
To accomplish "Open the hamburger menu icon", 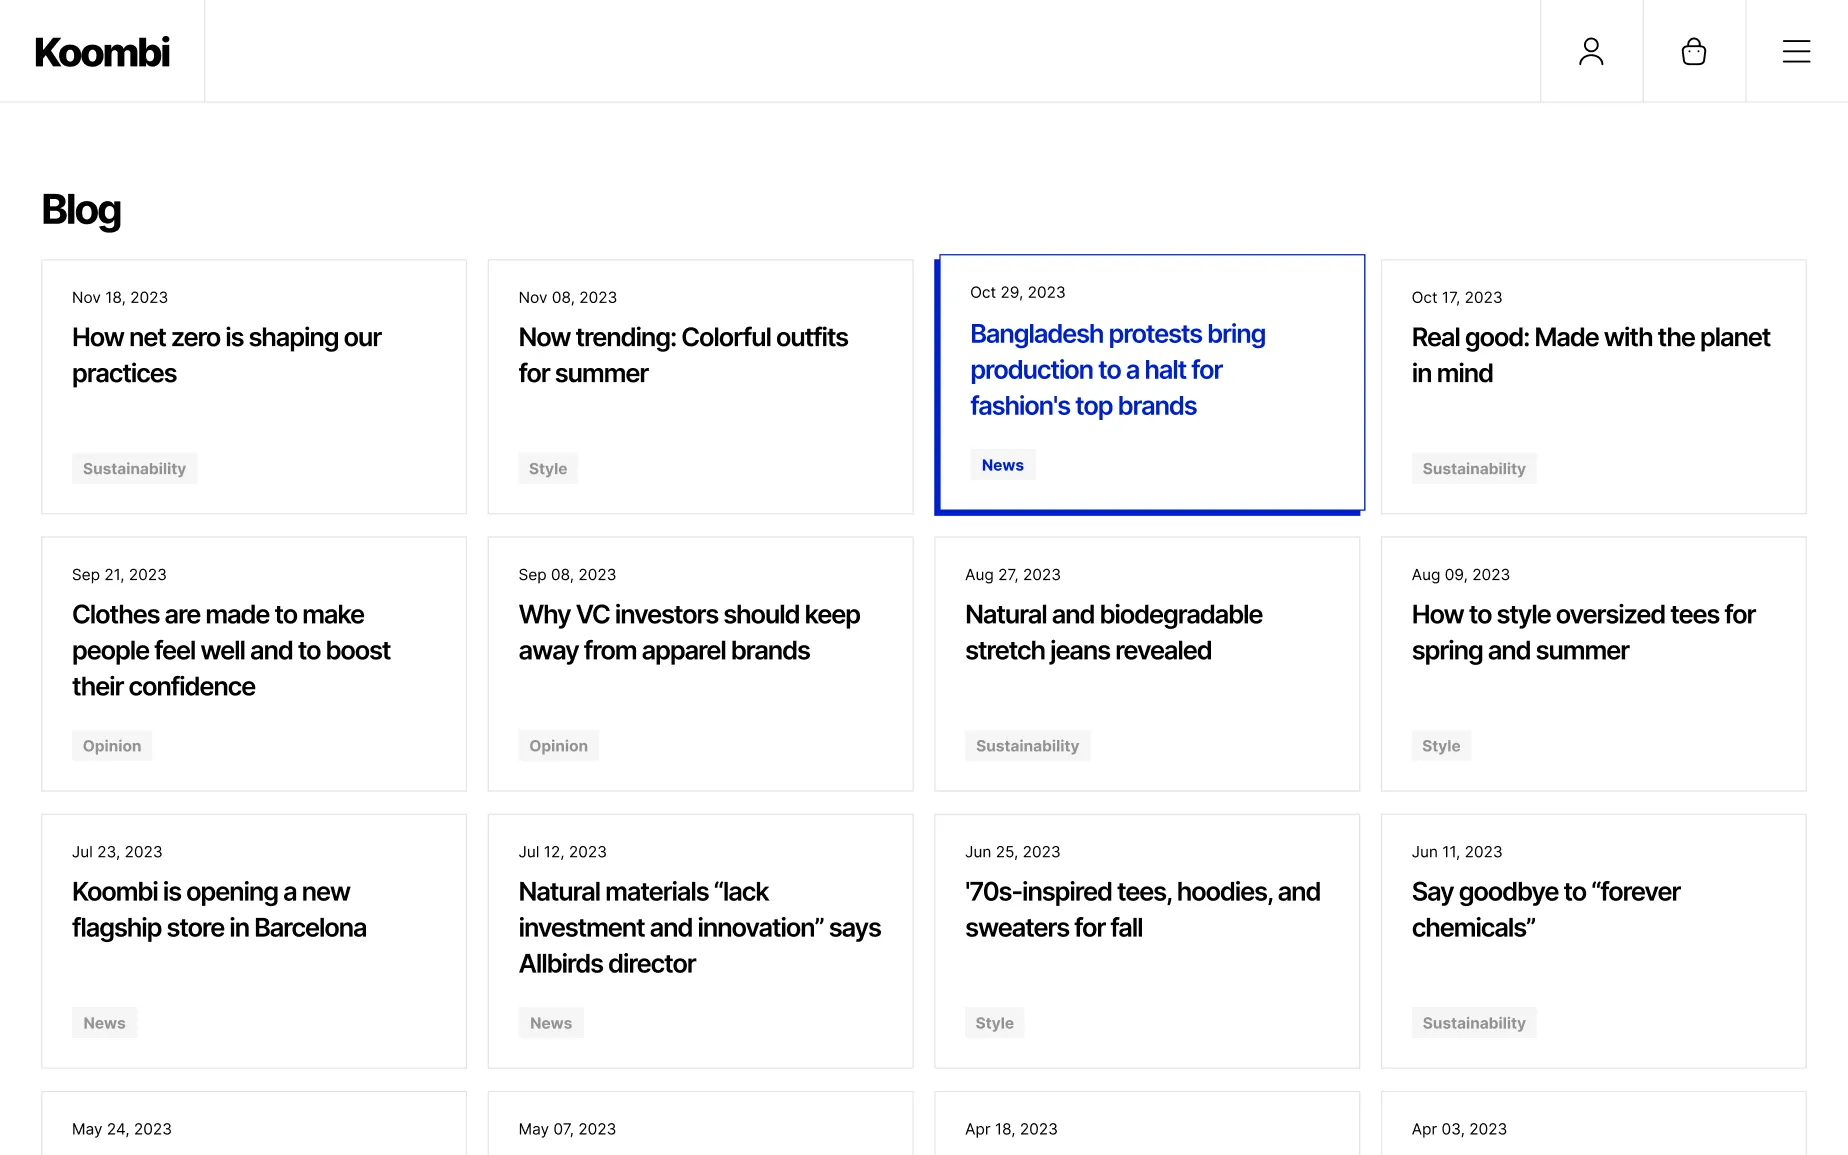I will (x=1796, y=51).
